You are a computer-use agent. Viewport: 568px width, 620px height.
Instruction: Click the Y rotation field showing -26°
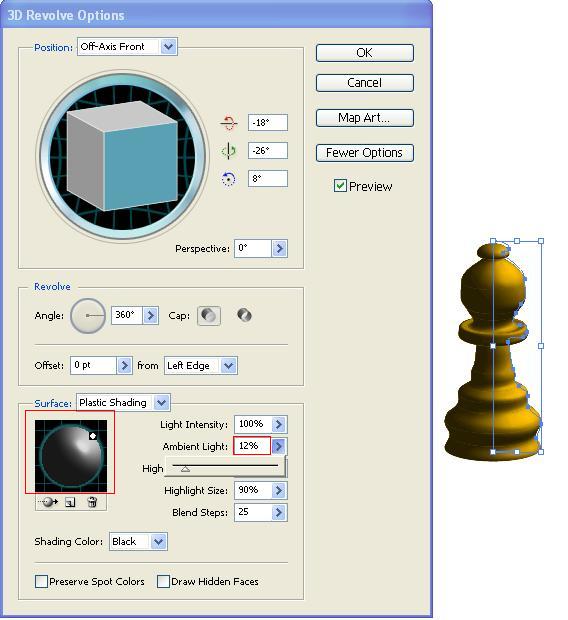(268, 151)
